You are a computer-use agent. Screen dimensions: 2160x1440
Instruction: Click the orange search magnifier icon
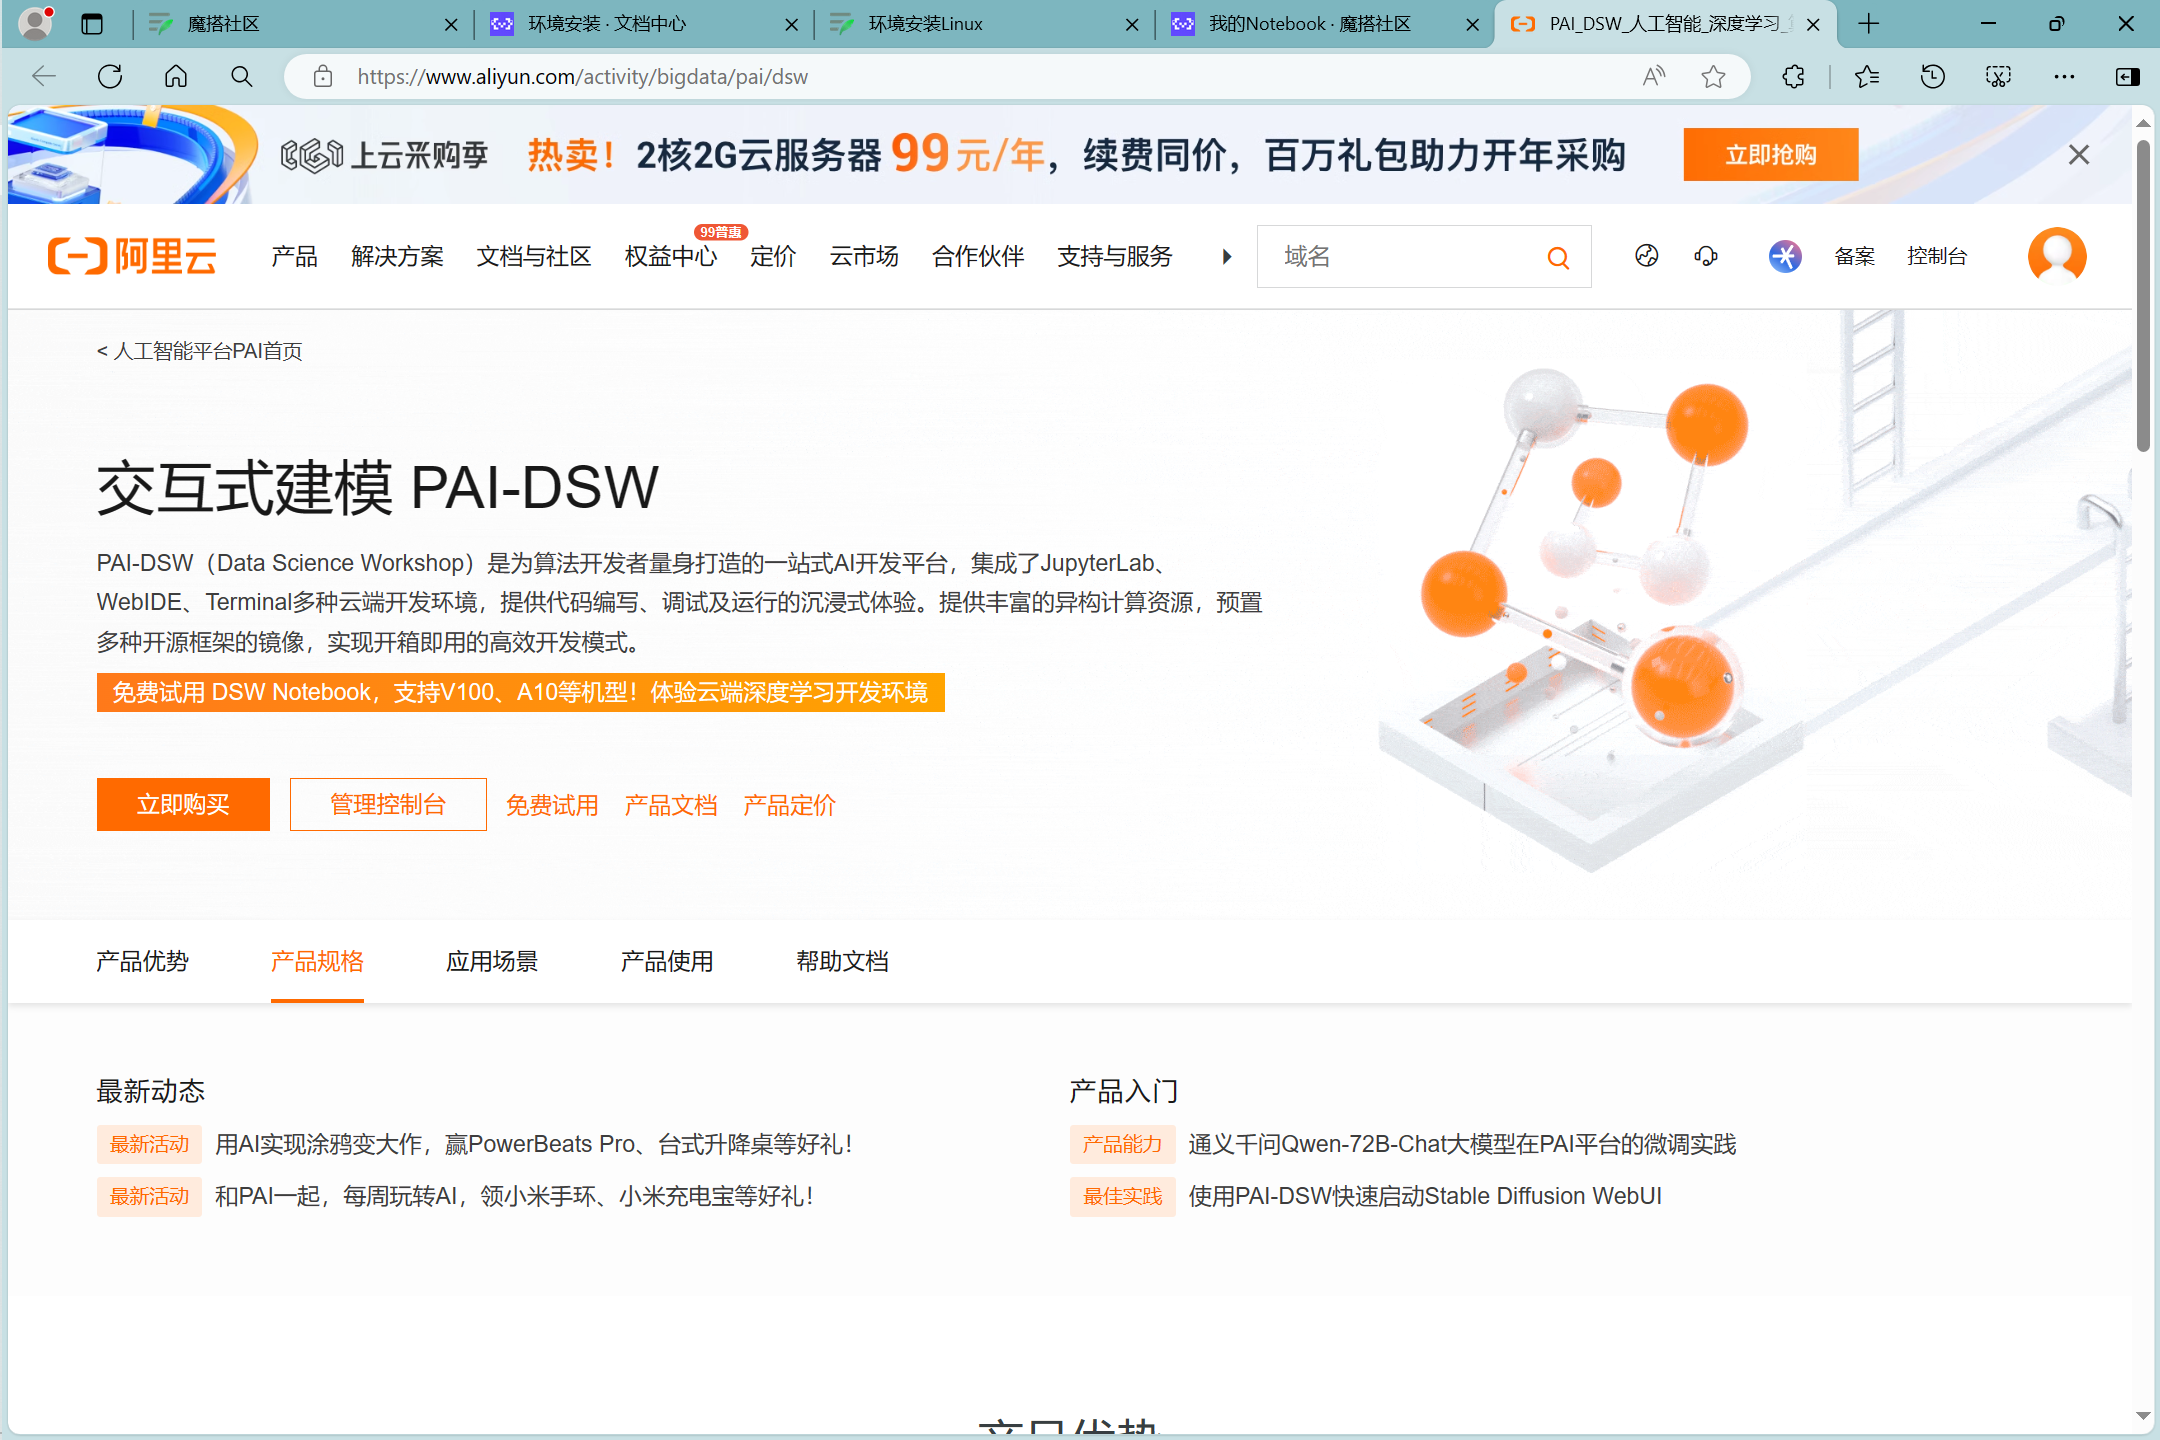(x=1558, y=258)
